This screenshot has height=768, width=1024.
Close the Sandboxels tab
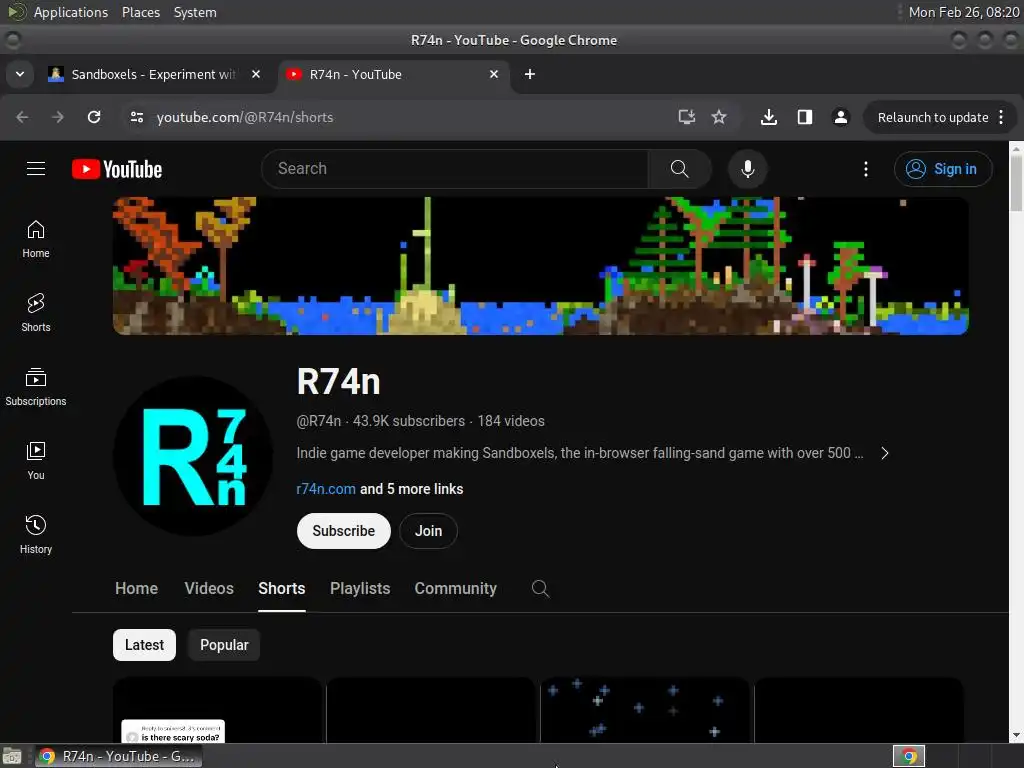point(256,74)
